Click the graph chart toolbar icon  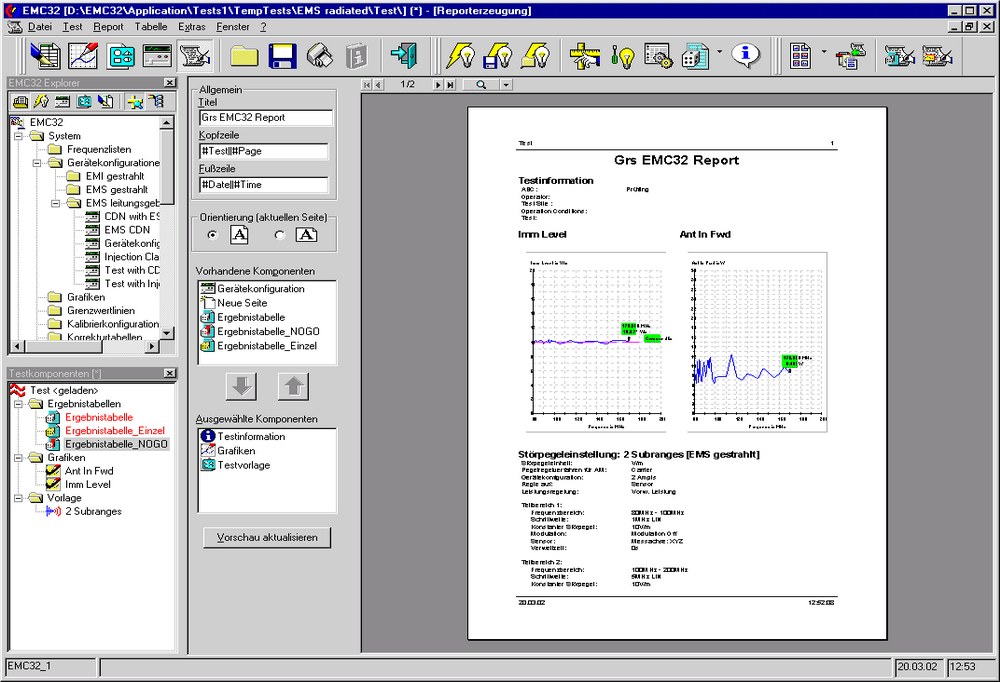pos(84,55)
